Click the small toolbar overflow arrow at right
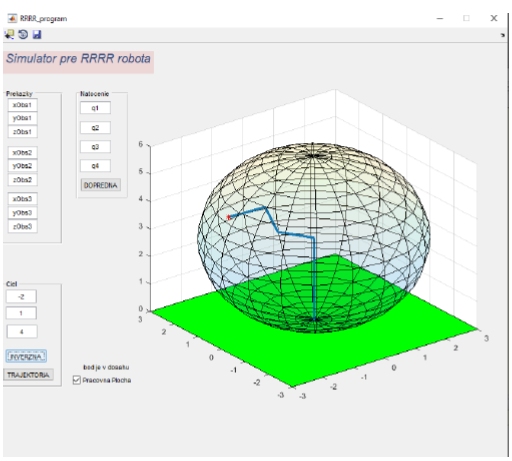The height and width of the screenshot is (461, 512). pos(503,35)
